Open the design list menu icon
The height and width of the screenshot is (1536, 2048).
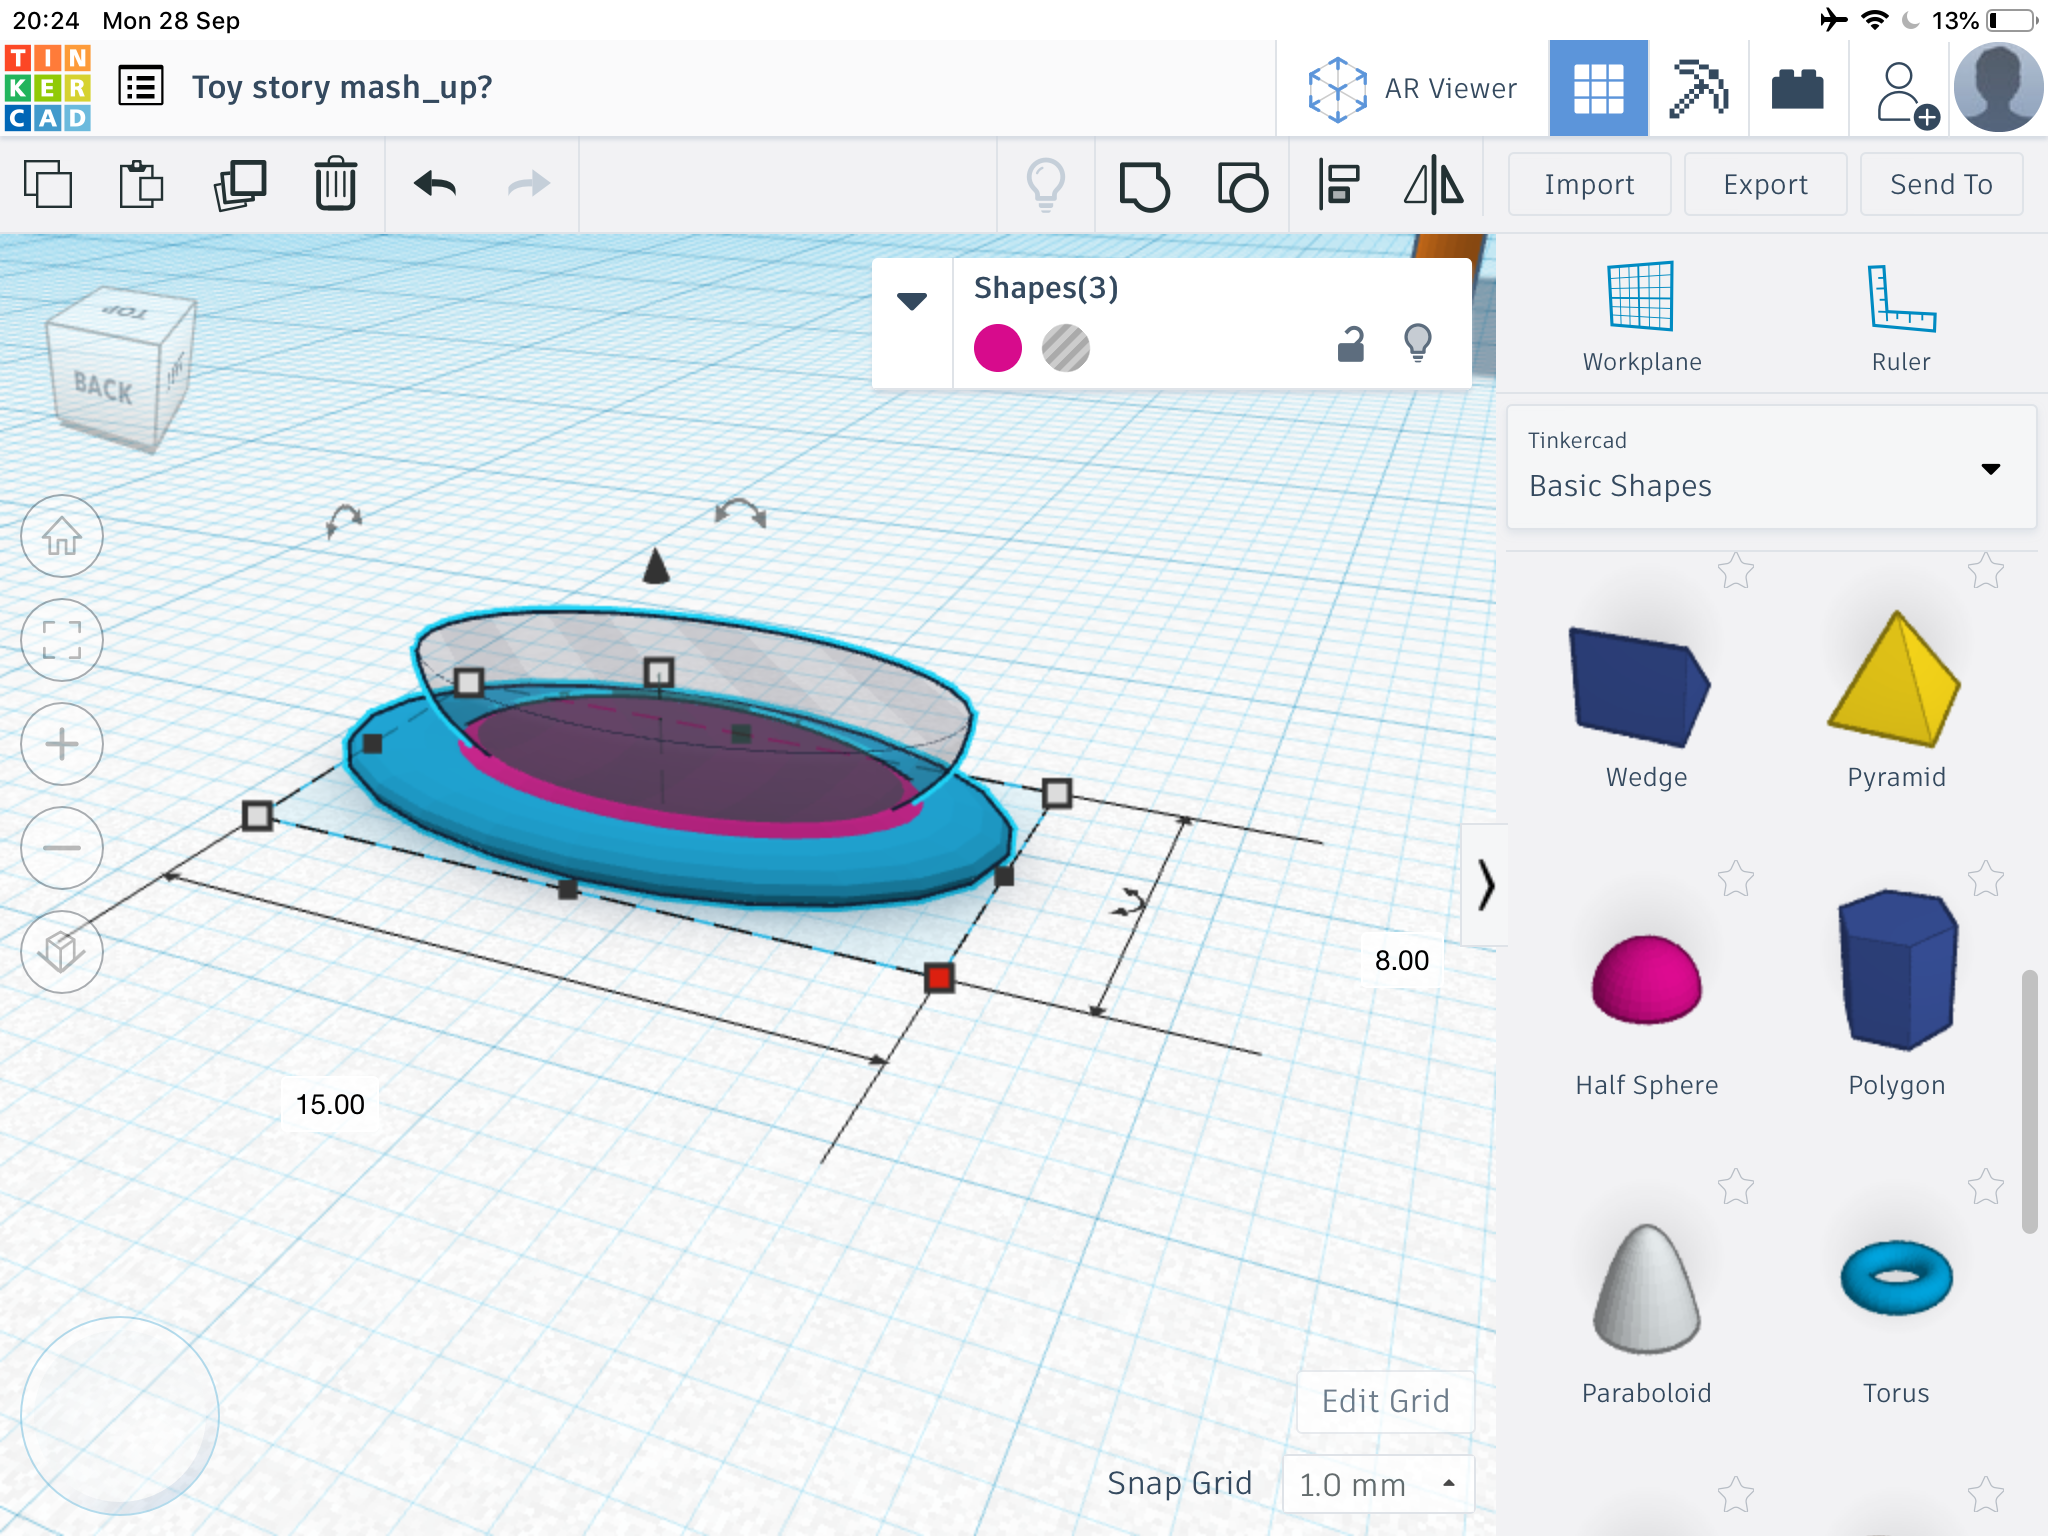141,87
